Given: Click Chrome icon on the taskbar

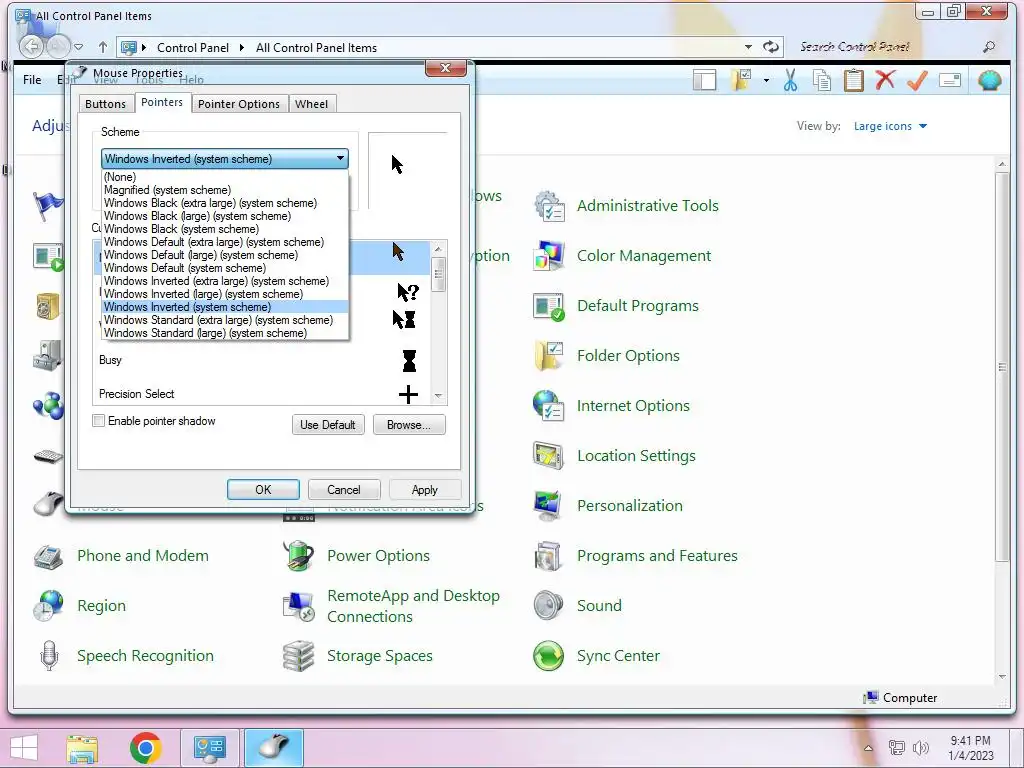Looking at the screenshot, I should [146, 748].
